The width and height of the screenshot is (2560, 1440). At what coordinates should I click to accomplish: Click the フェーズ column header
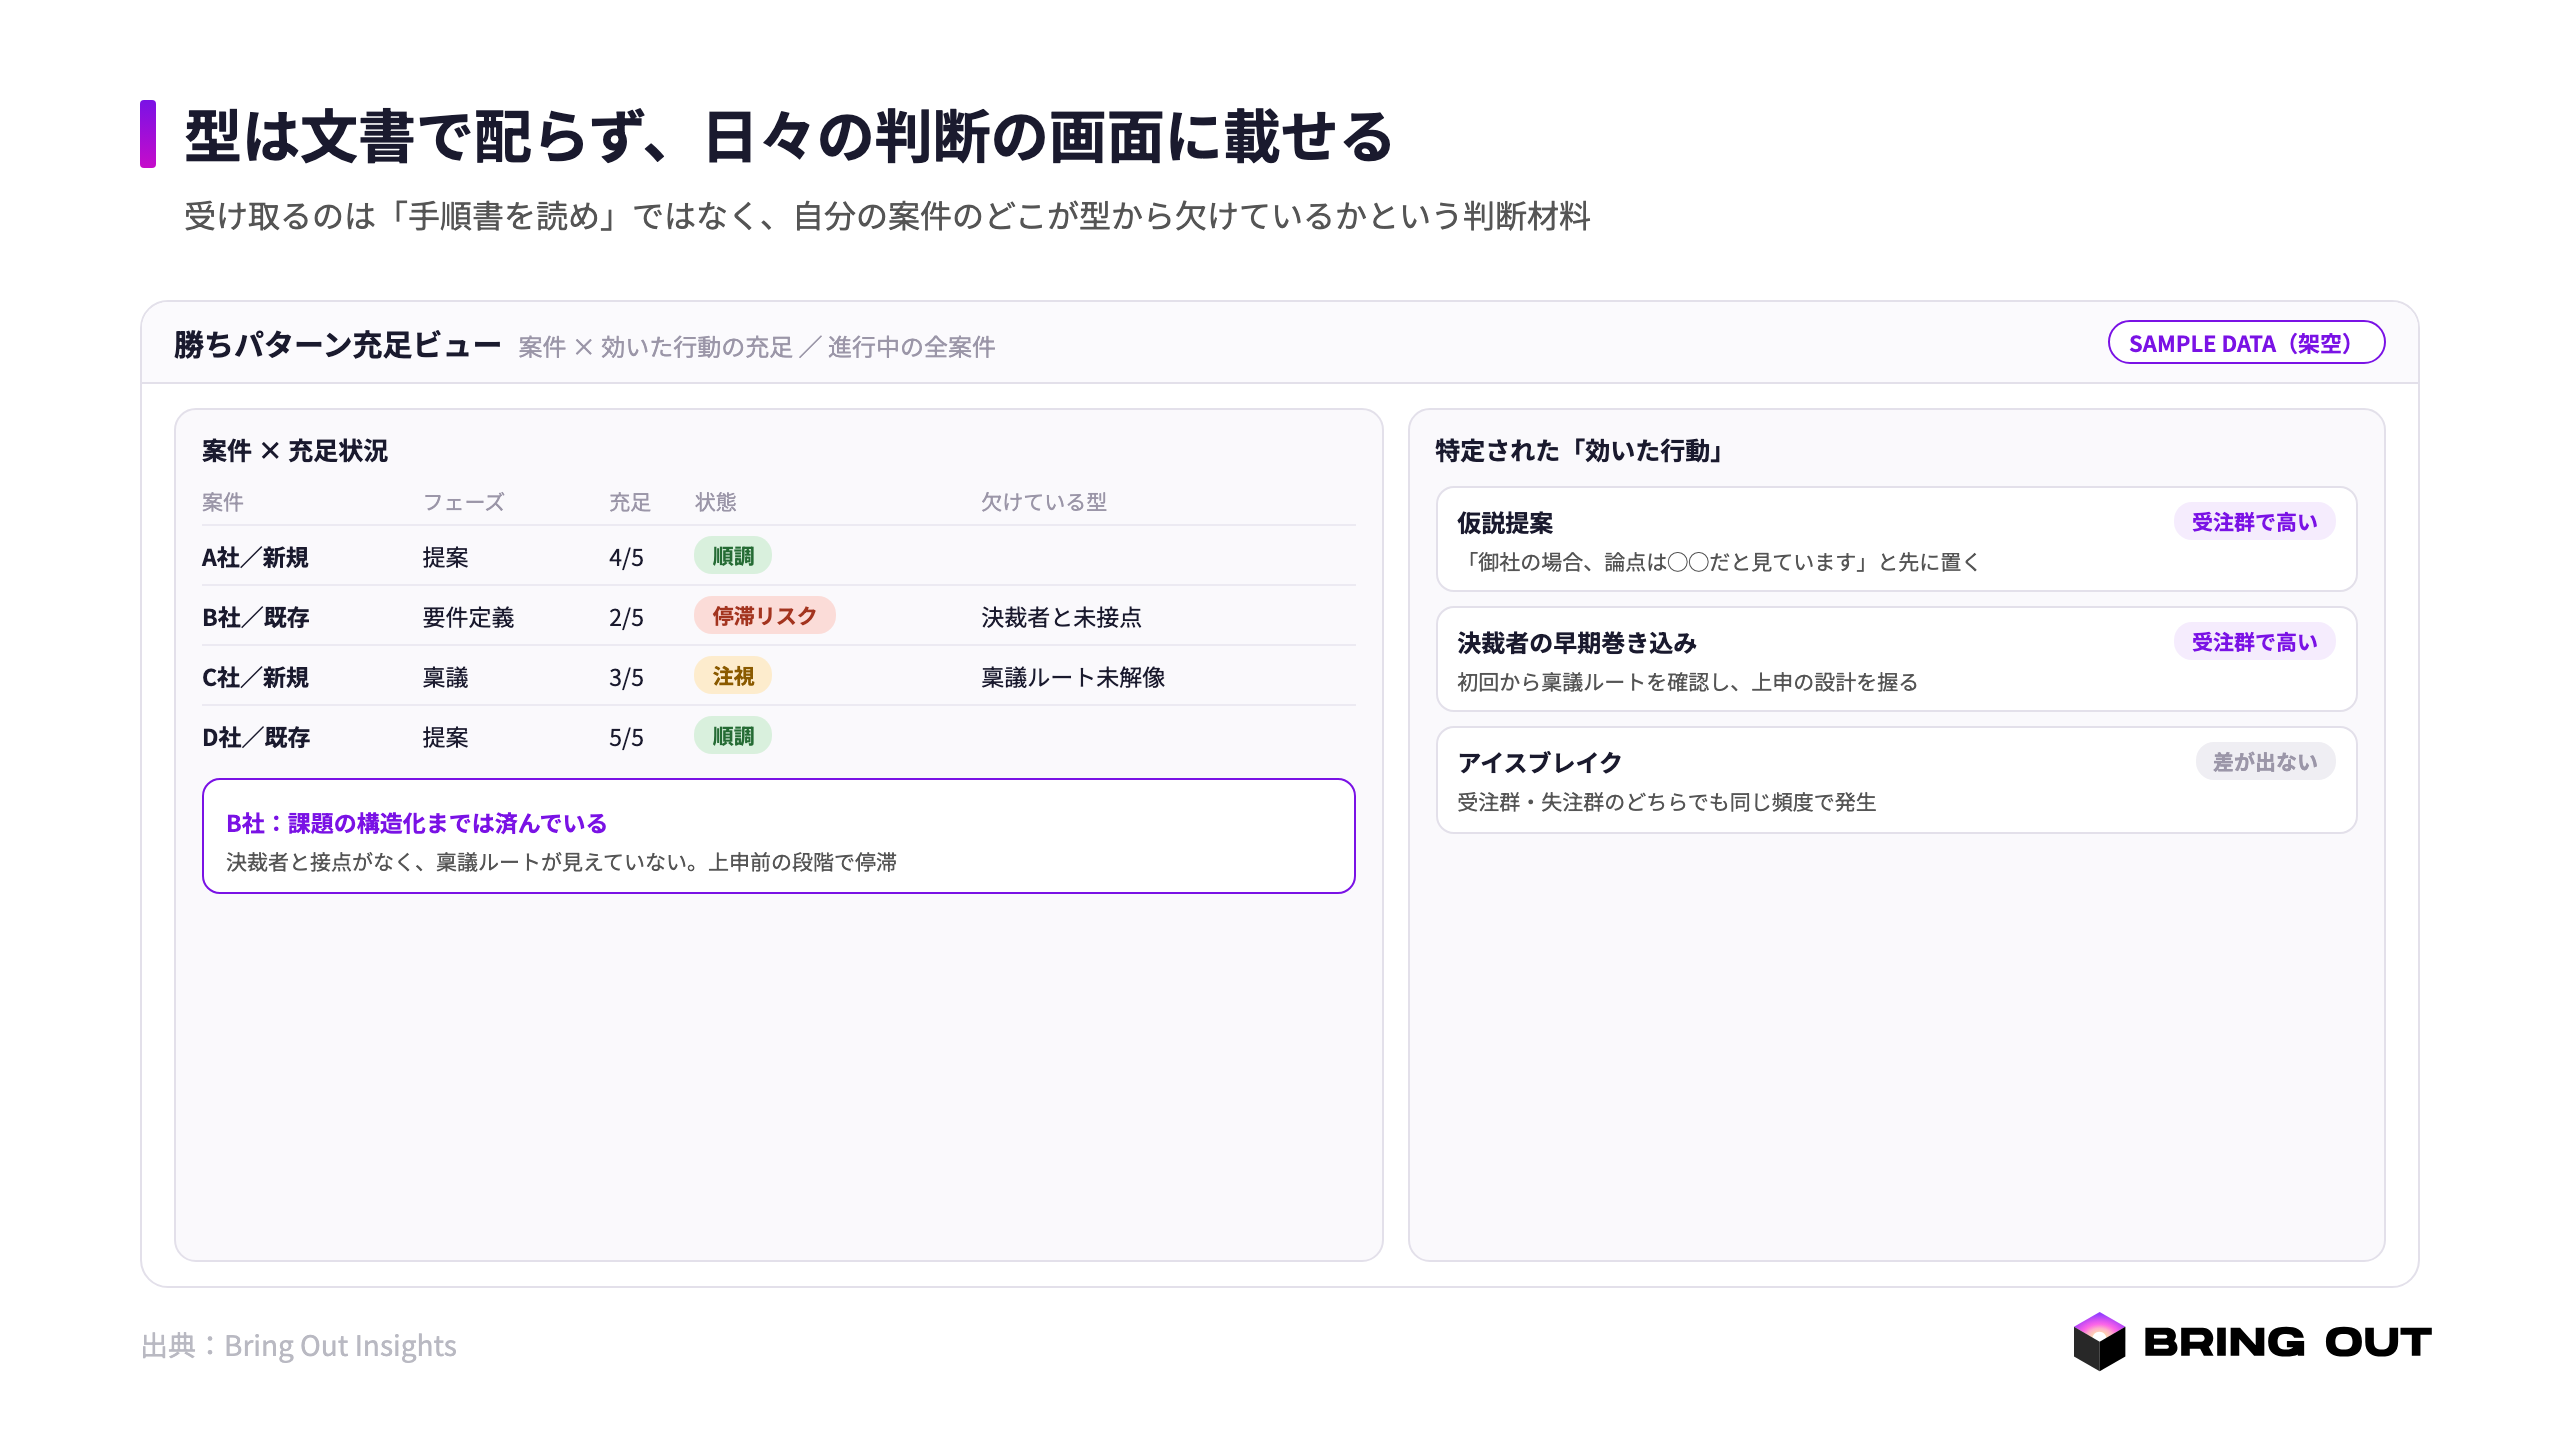tap(464, 502)
